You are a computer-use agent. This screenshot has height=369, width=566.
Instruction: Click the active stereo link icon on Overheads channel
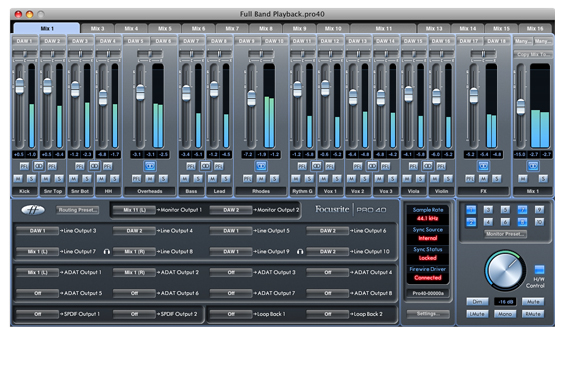tap(150, 166)
